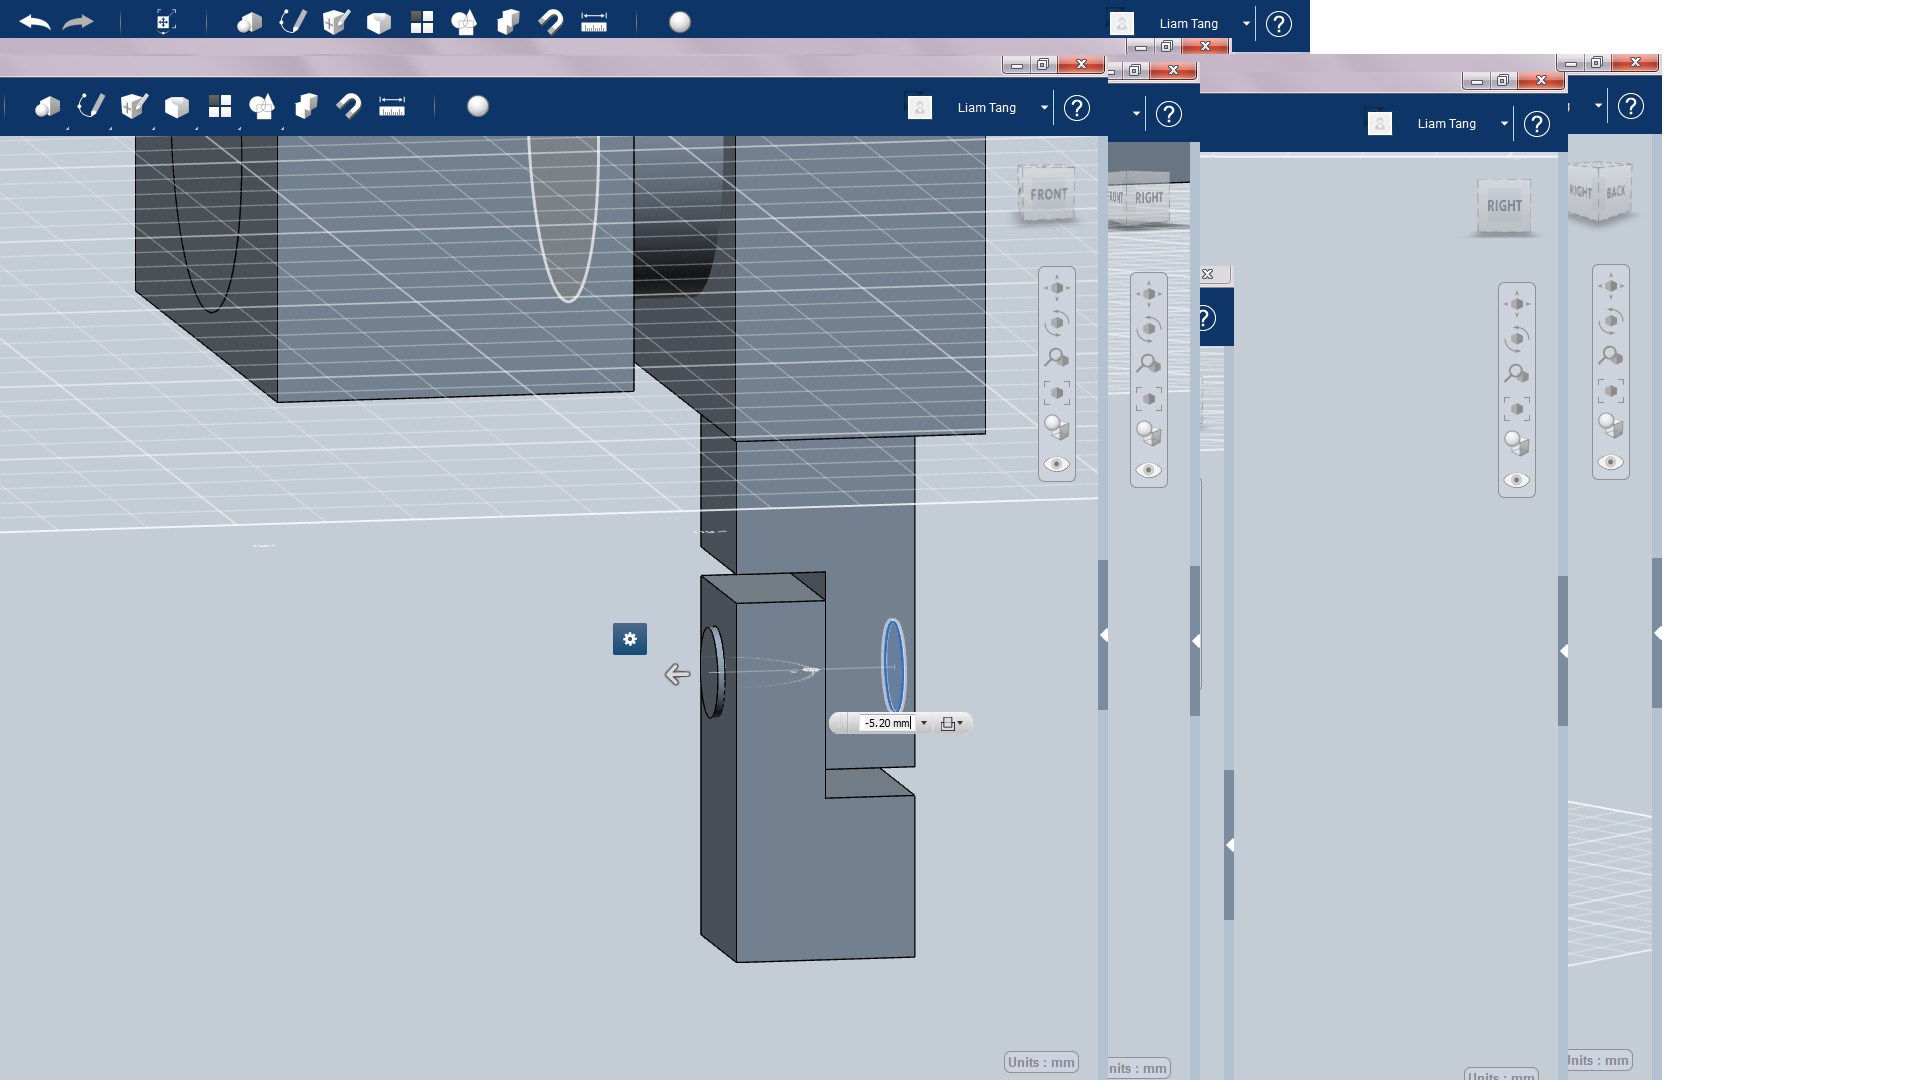
Task: Open extrude operation type dropdown
Action: (x=952, y=723)
